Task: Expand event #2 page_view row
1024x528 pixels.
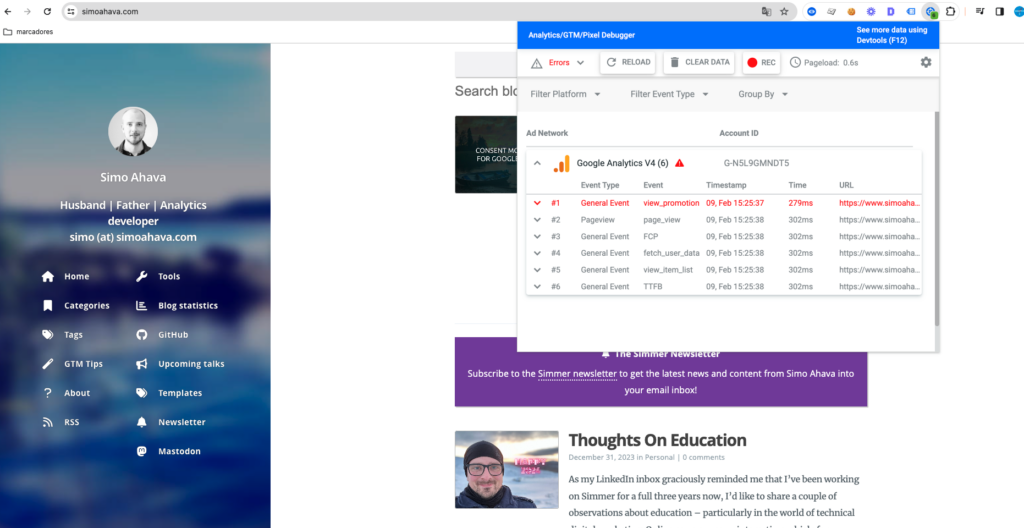Action: pos(537,220)
